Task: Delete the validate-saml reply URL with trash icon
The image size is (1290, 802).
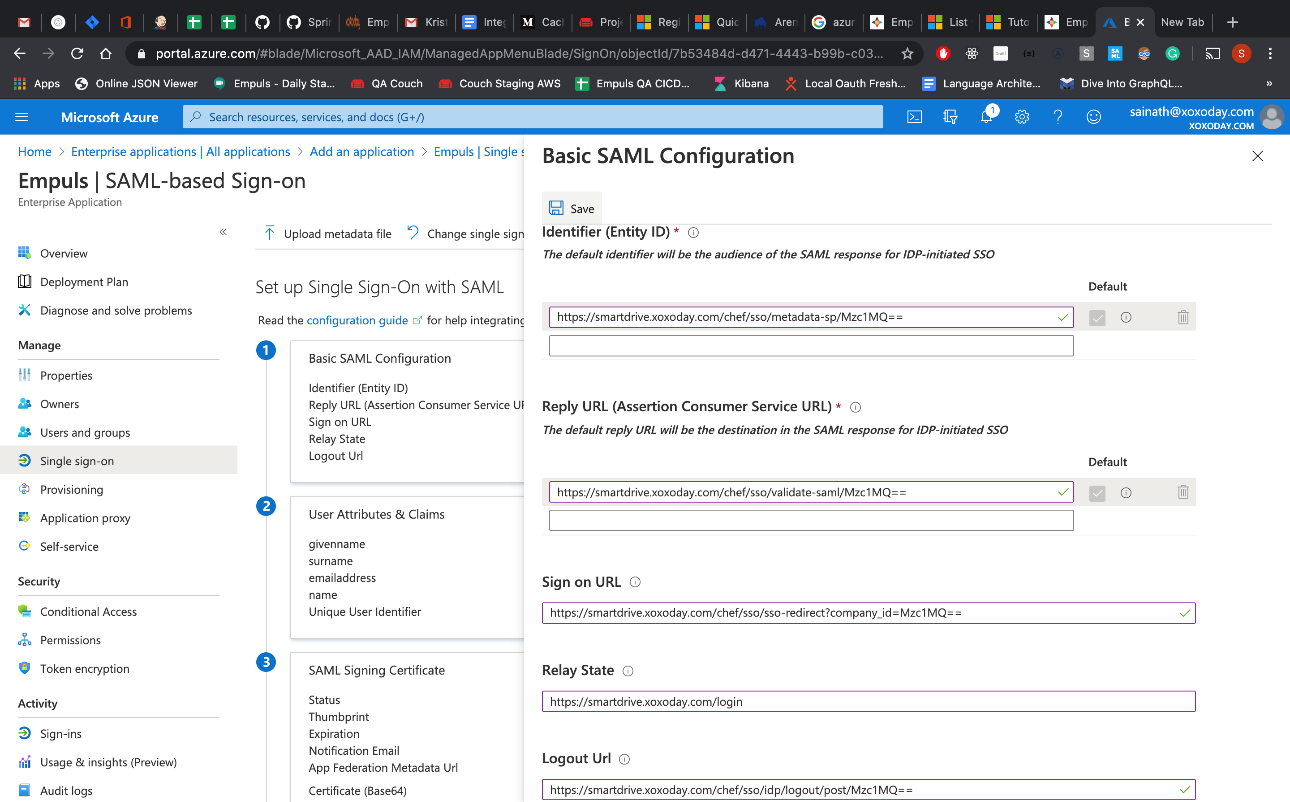Action: point(1183,492)
